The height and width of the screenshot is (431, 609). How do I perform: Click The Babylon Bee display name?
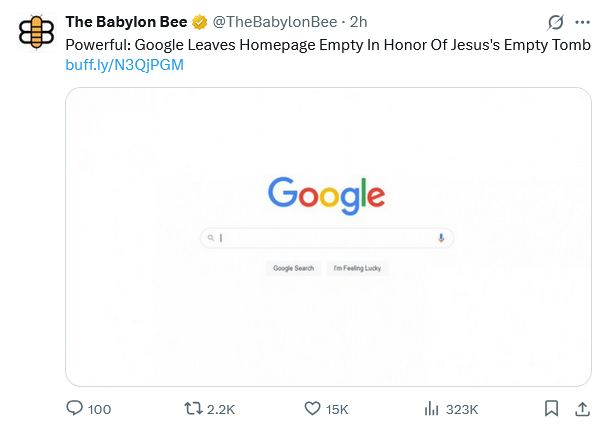click(x=127, y=22)
